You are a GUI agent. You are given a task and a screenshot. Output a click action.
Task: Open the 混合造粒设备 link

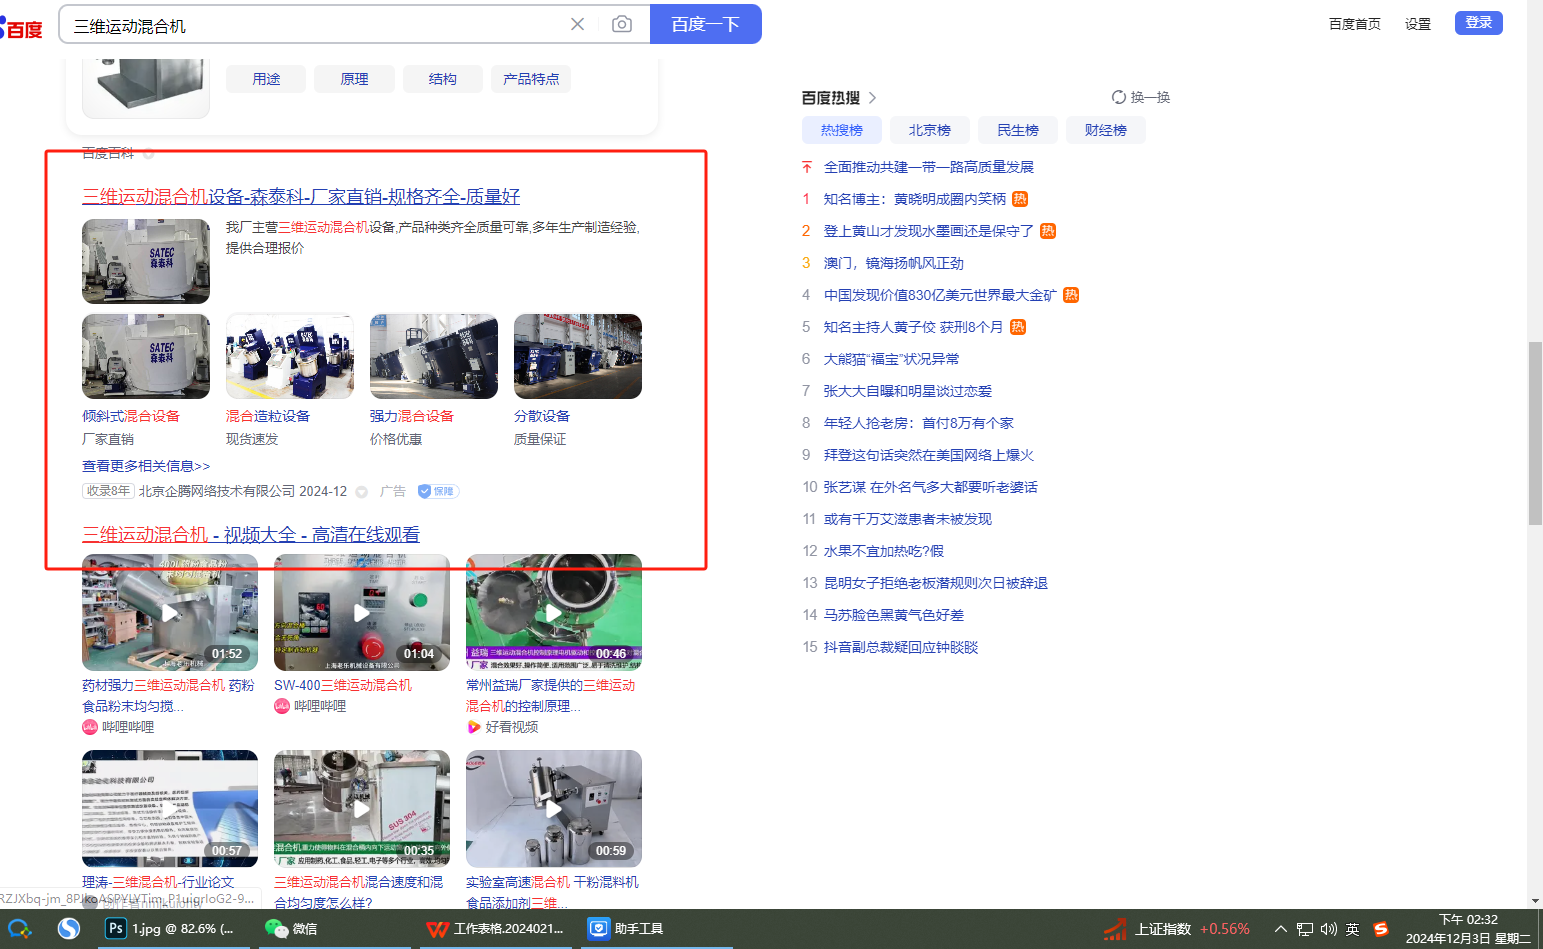(268, 416)
